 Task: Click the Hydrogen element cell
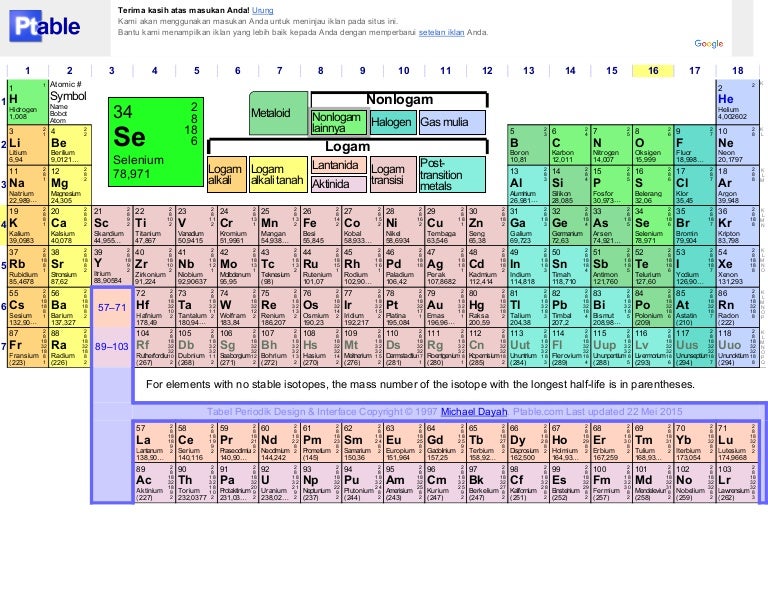[x=27, y=102]
